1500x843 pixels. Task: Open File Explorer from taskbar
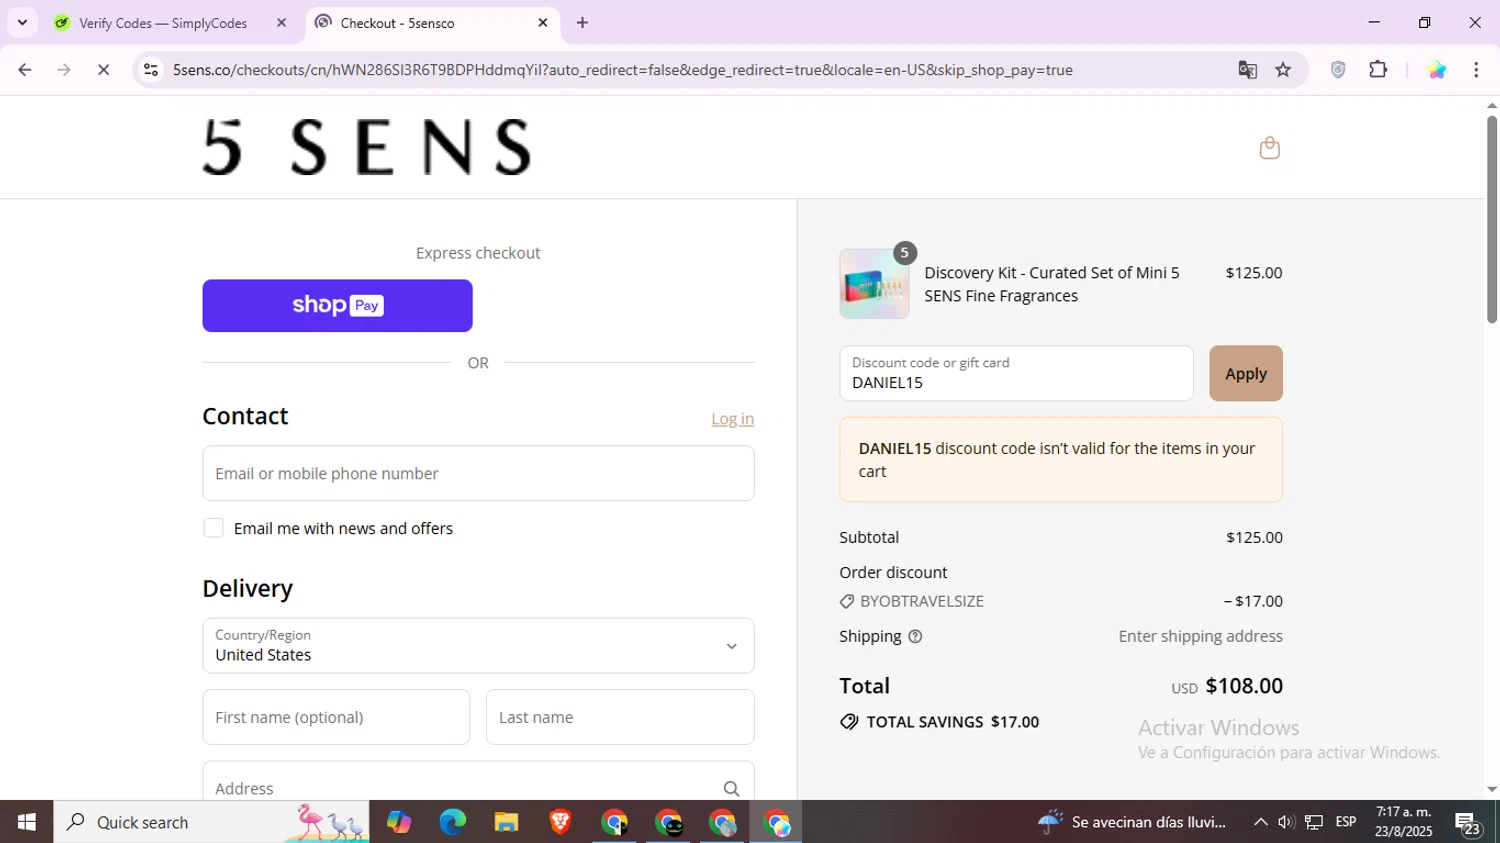click(x=506, y=822)
